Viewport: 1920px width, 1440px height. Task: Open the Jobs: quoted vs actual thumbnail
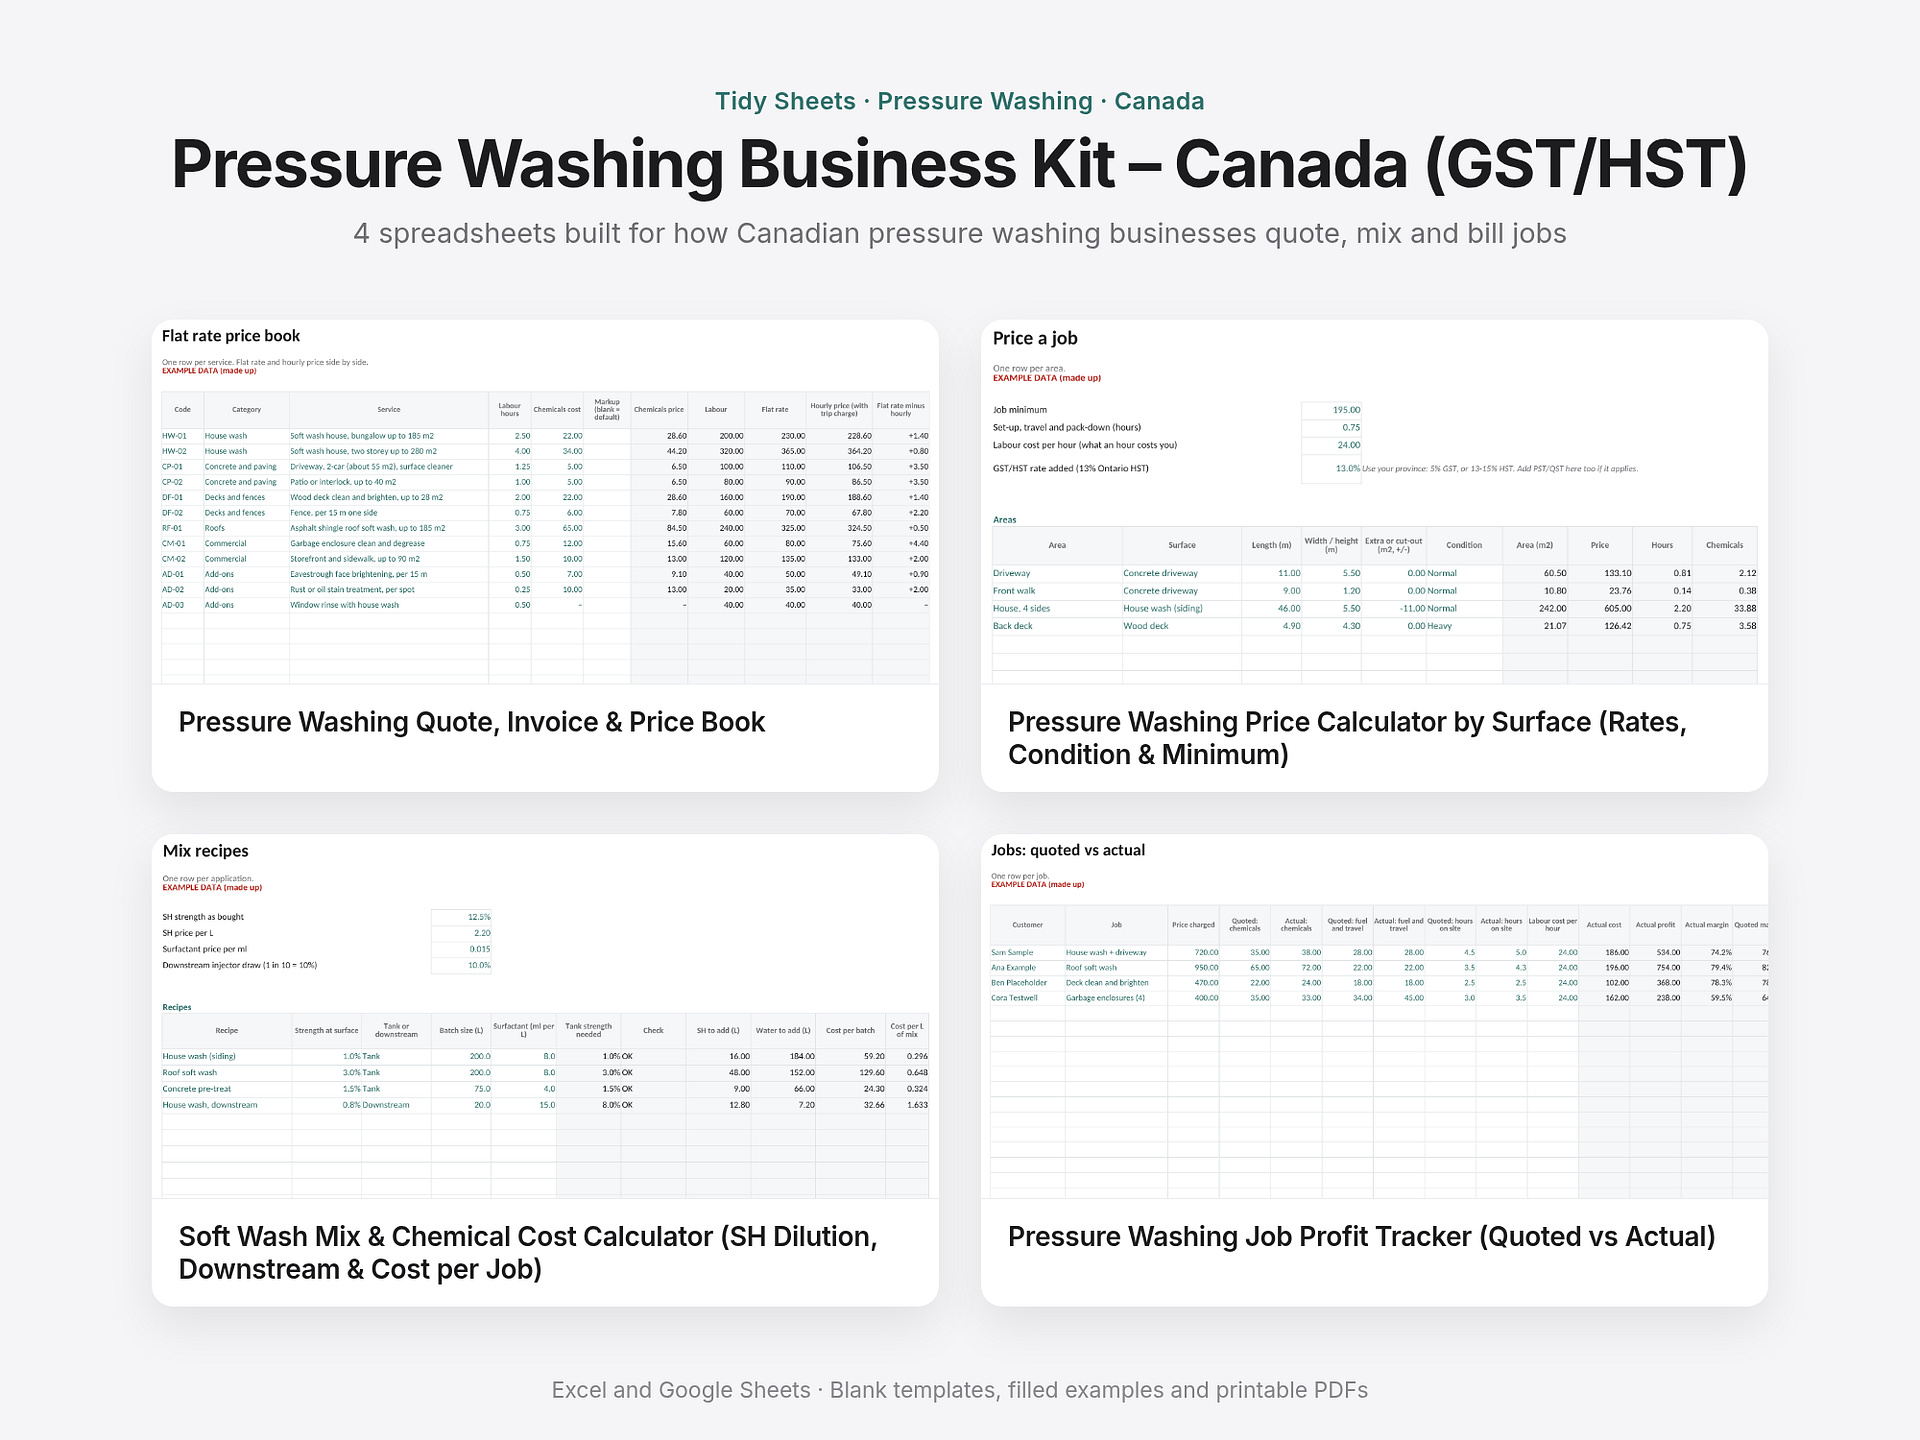click(x=1374, y=1016)
